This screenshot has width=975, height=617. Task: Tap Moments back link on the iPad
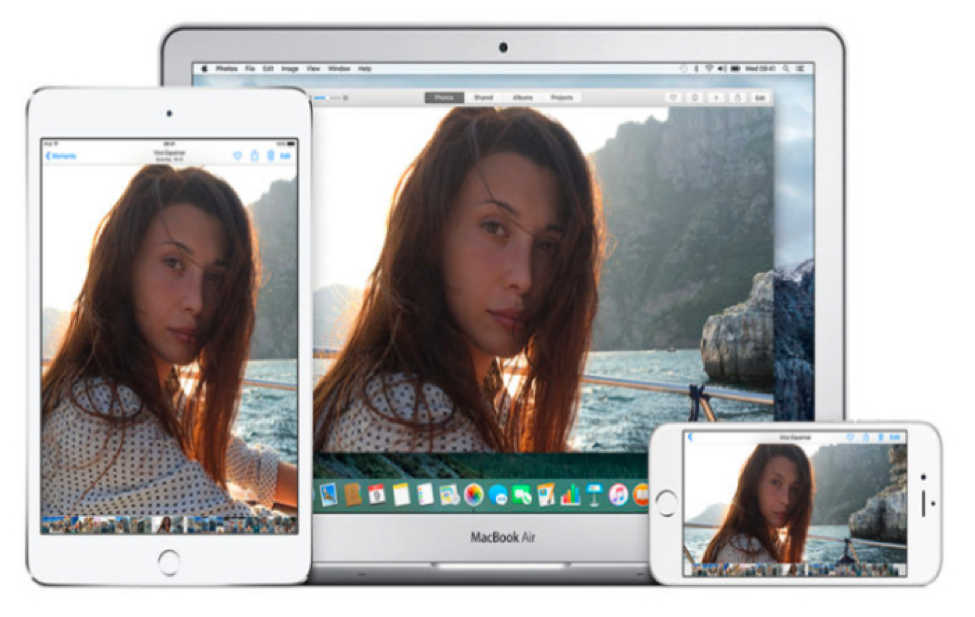coord(62,156)
